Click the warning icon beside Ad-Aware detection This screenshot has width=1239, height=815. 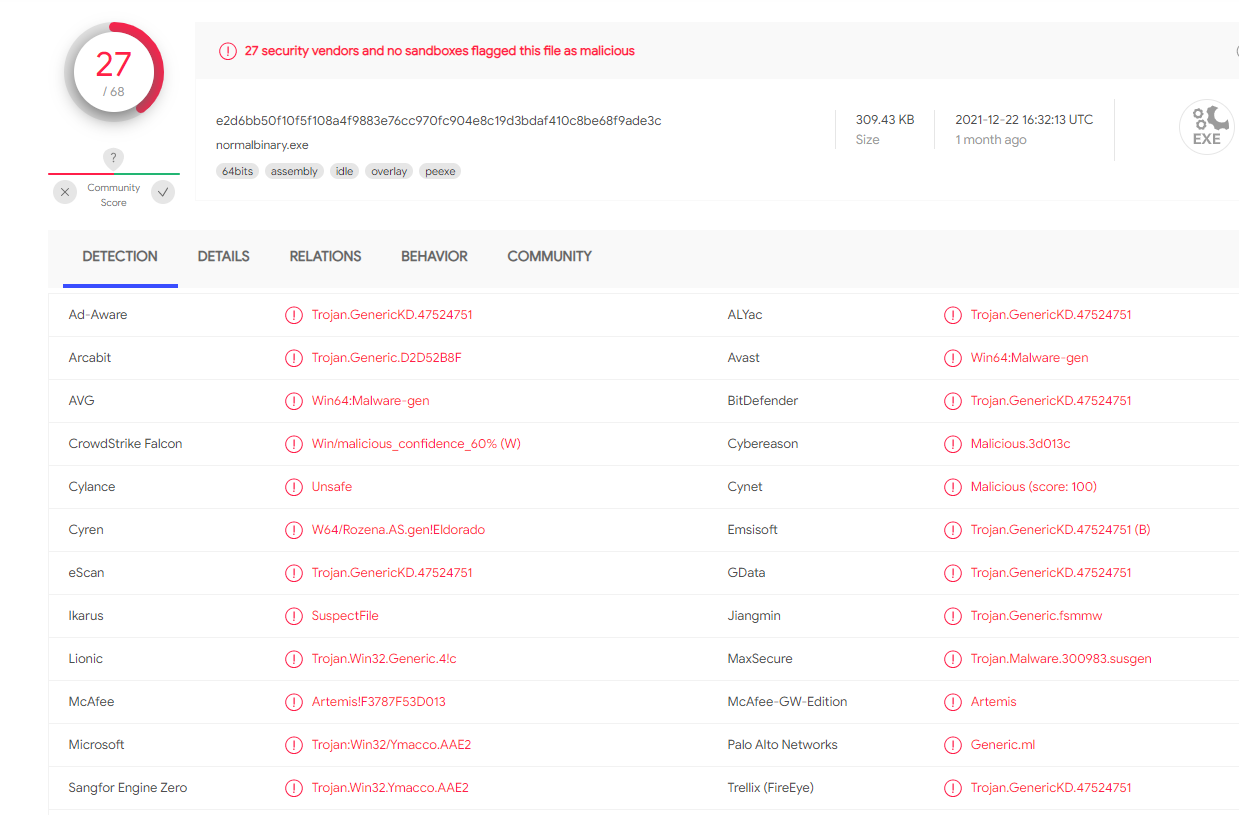tap(294, 315)
